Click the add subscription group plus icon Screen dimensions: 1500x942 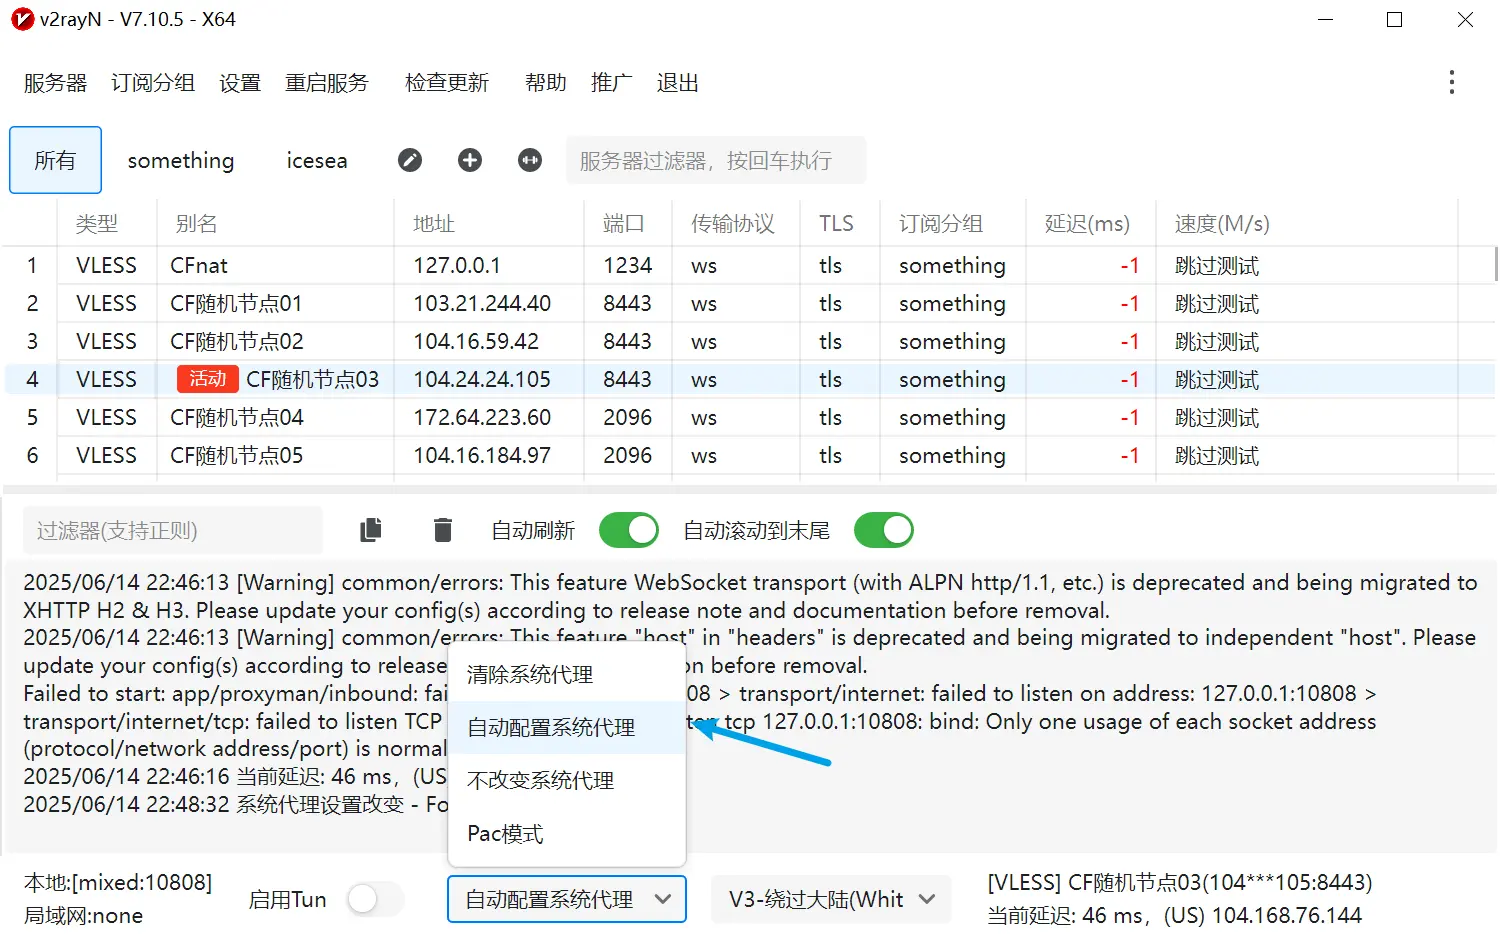click(470, 160)
